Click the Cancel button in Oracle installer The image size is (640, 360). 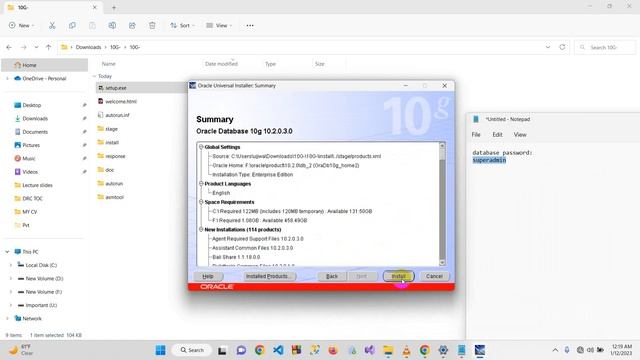point(434,276)
